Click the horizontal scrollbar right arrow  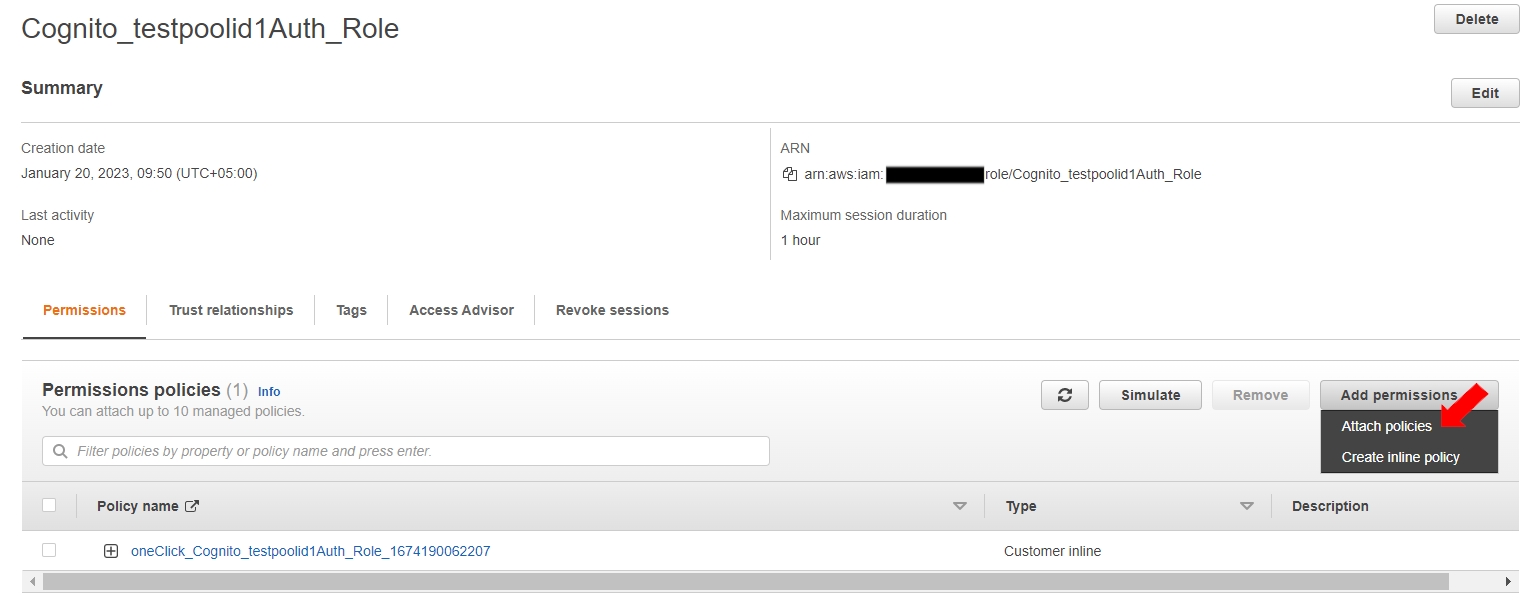1509,581
